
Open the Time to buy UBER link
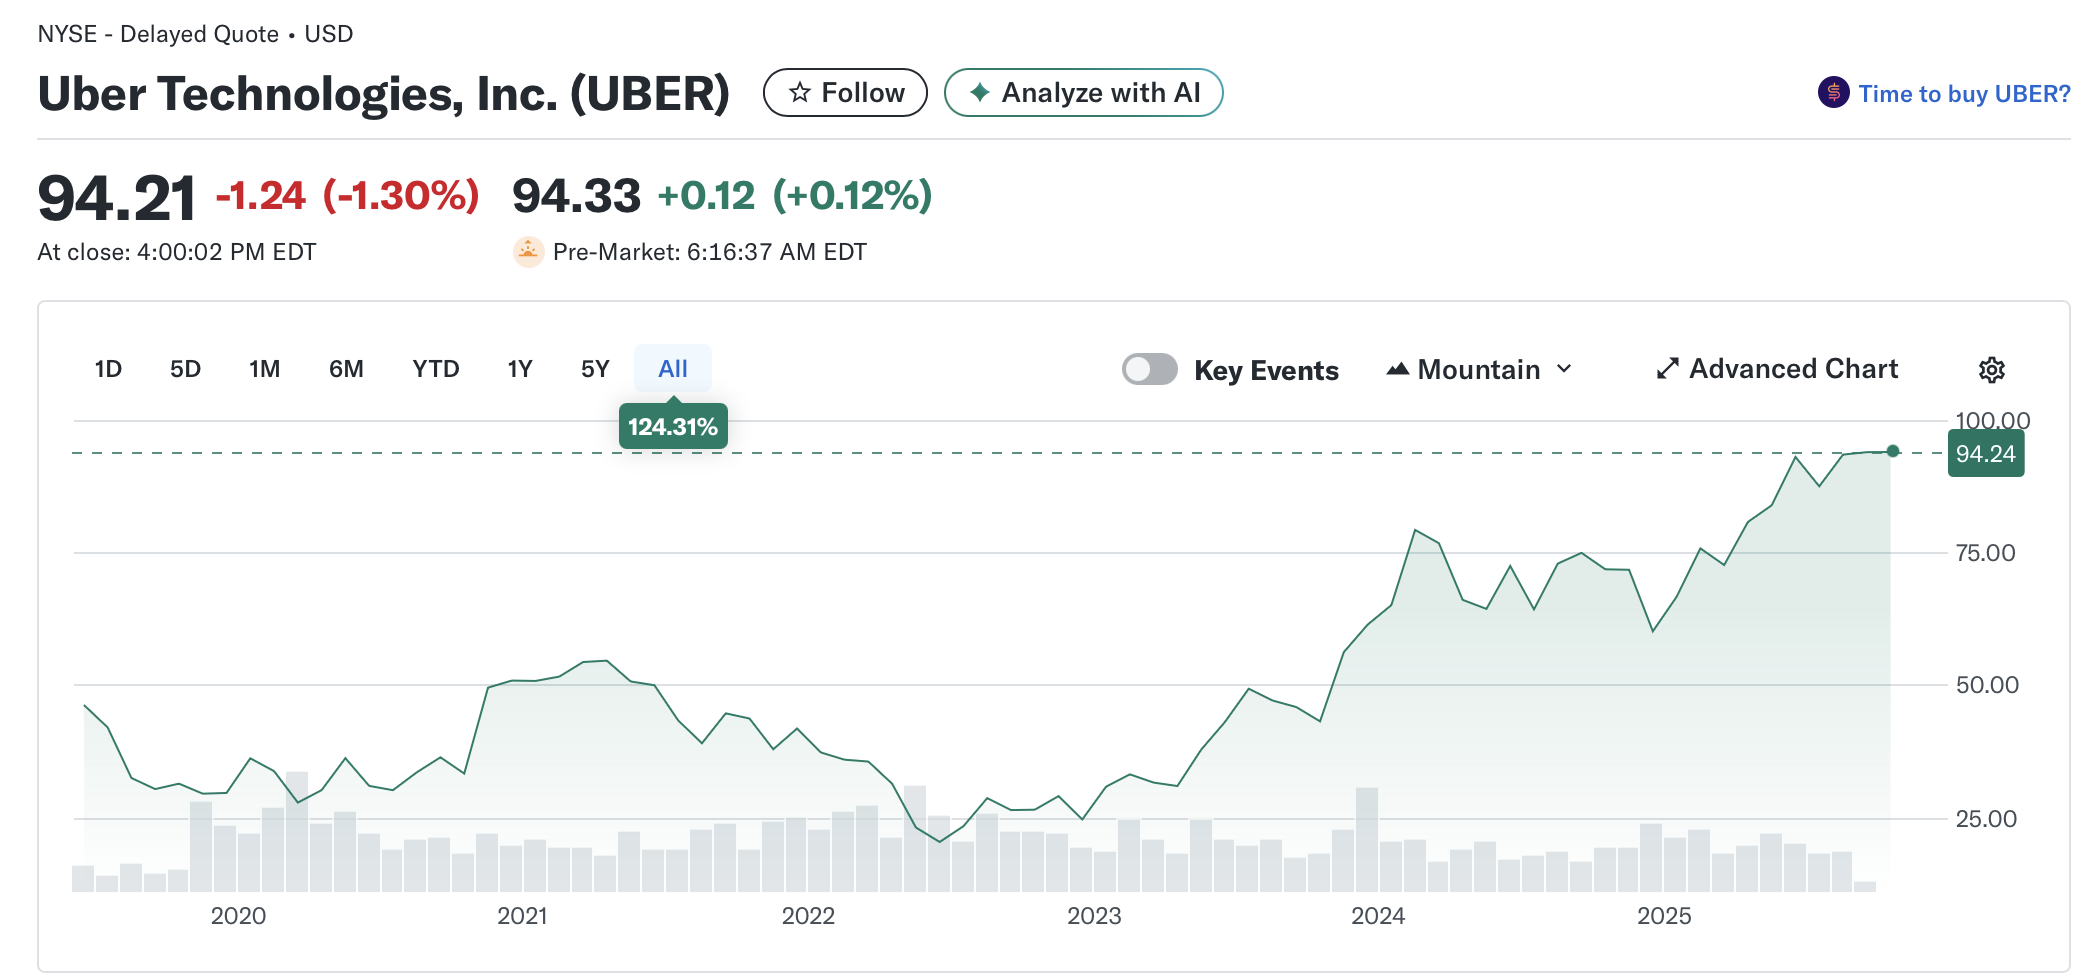(x=1965, y=92)
